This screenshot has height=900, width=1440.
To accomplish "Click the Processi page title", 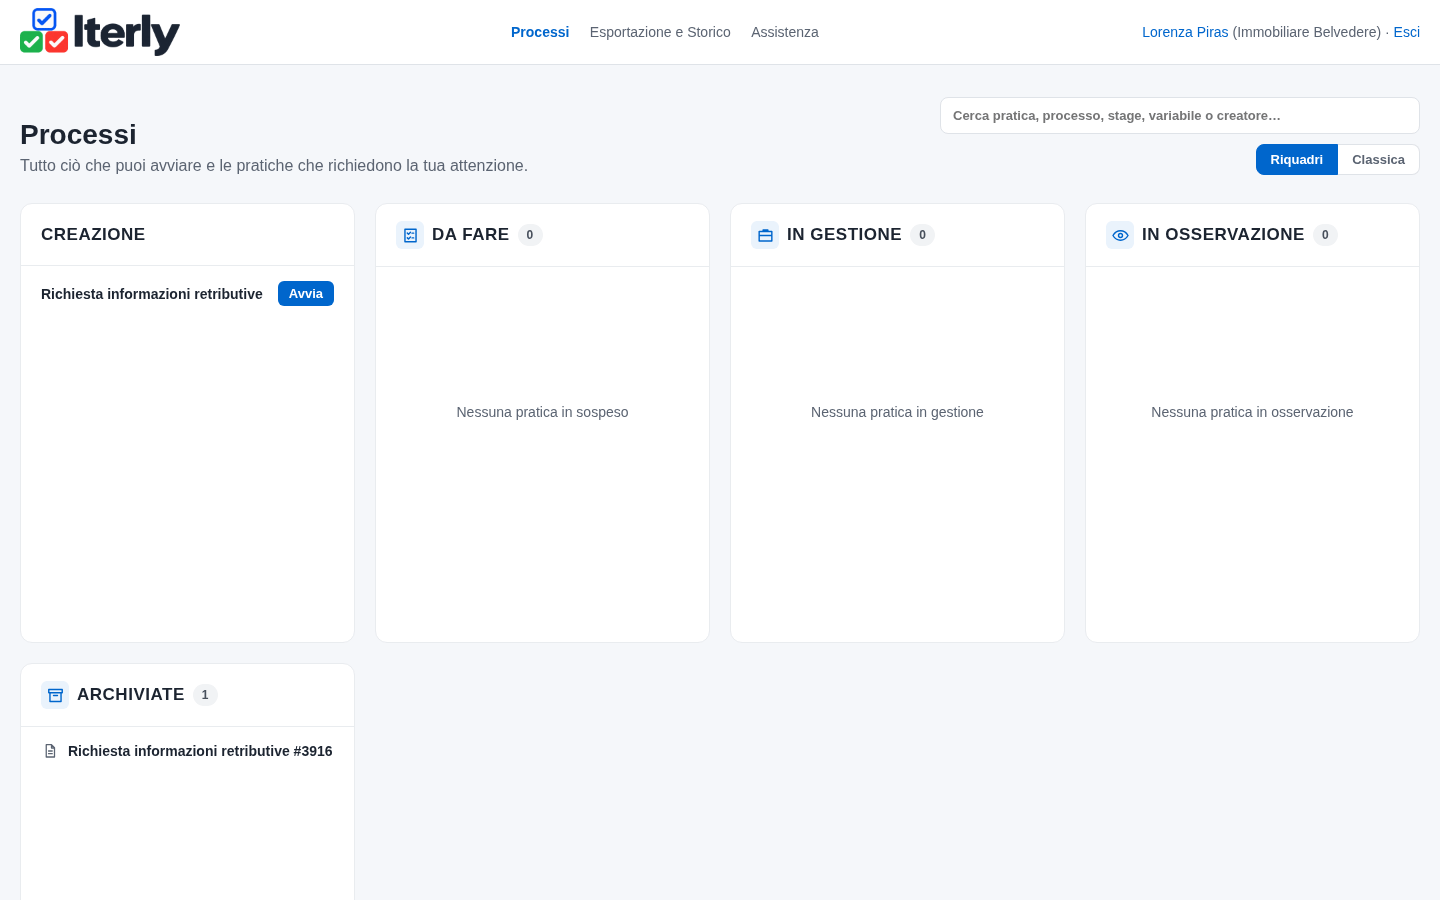I will point(78,134).
